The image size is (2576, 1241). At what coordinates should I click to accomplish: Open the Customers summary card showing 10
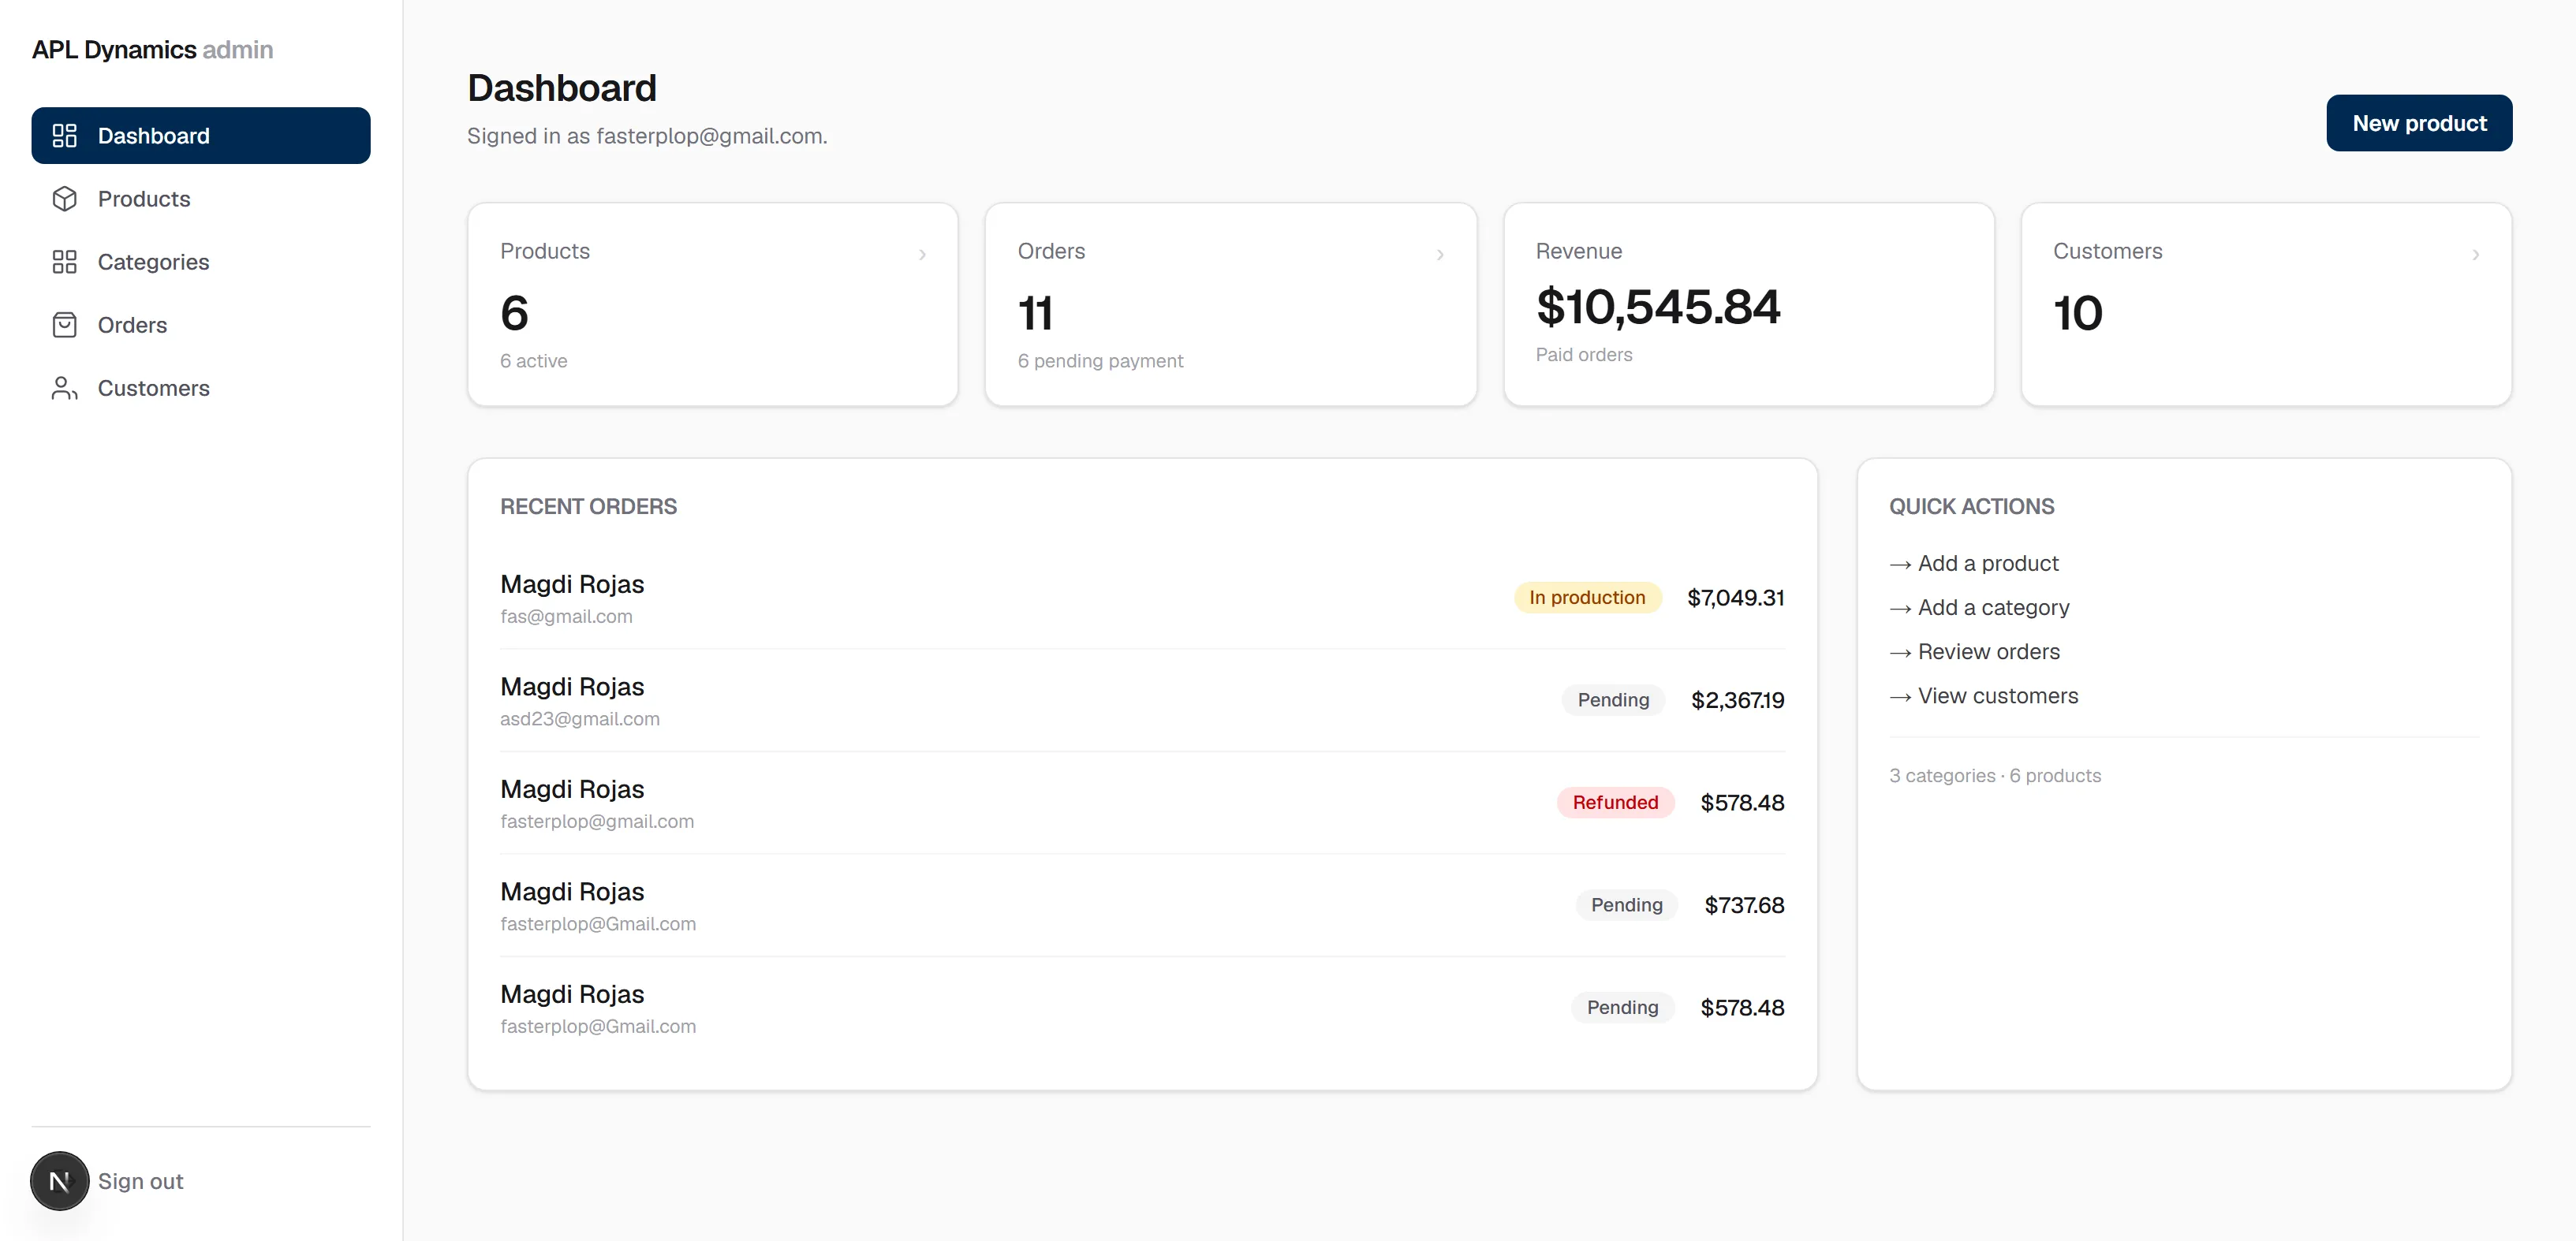click(2266, 305)
